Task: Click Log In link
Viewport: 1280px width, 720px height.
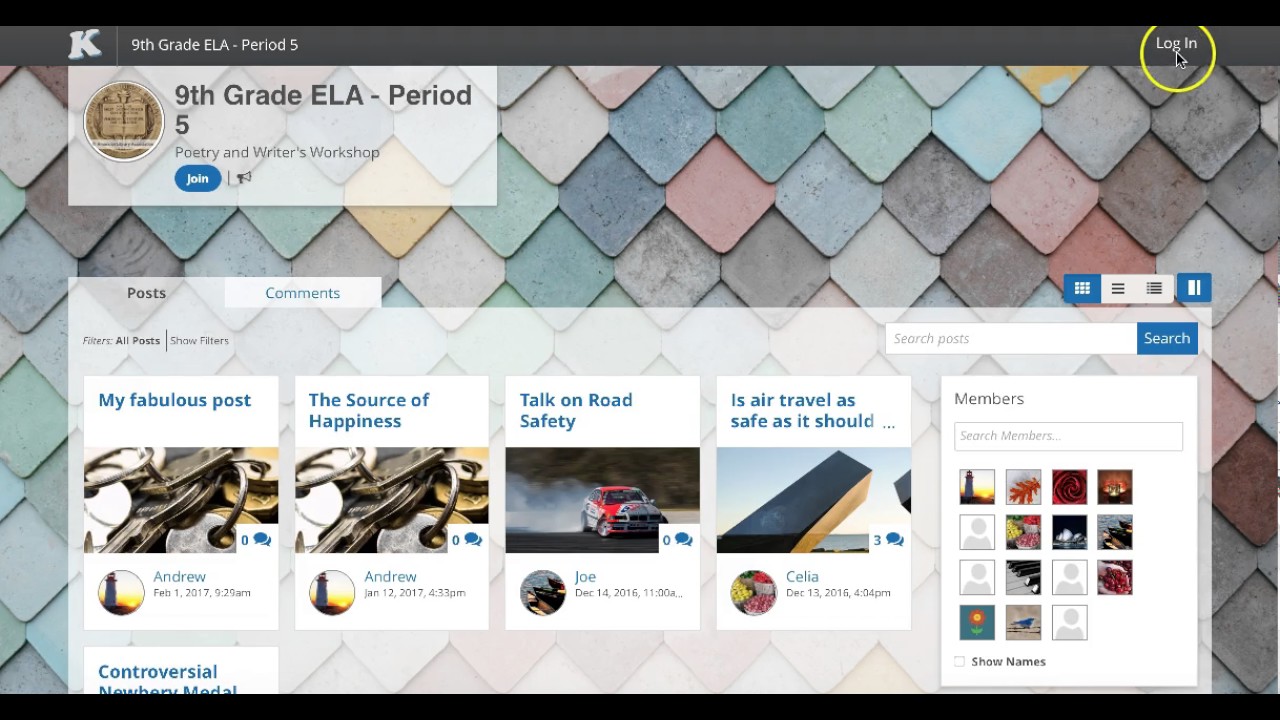Action: 1176,43
